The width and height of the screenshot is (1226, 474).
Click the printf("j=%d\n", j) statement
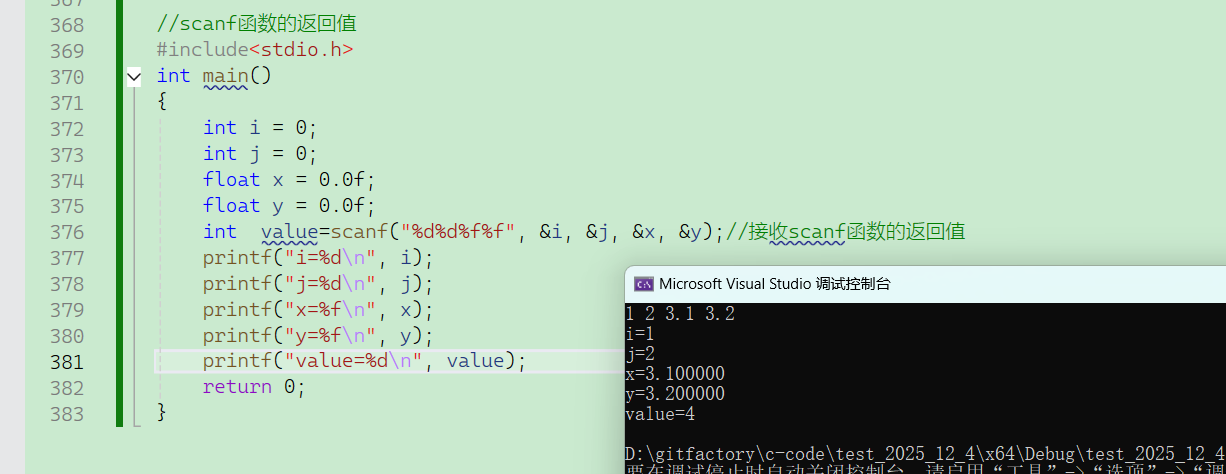pyautogui.click(x=318, y=284)
